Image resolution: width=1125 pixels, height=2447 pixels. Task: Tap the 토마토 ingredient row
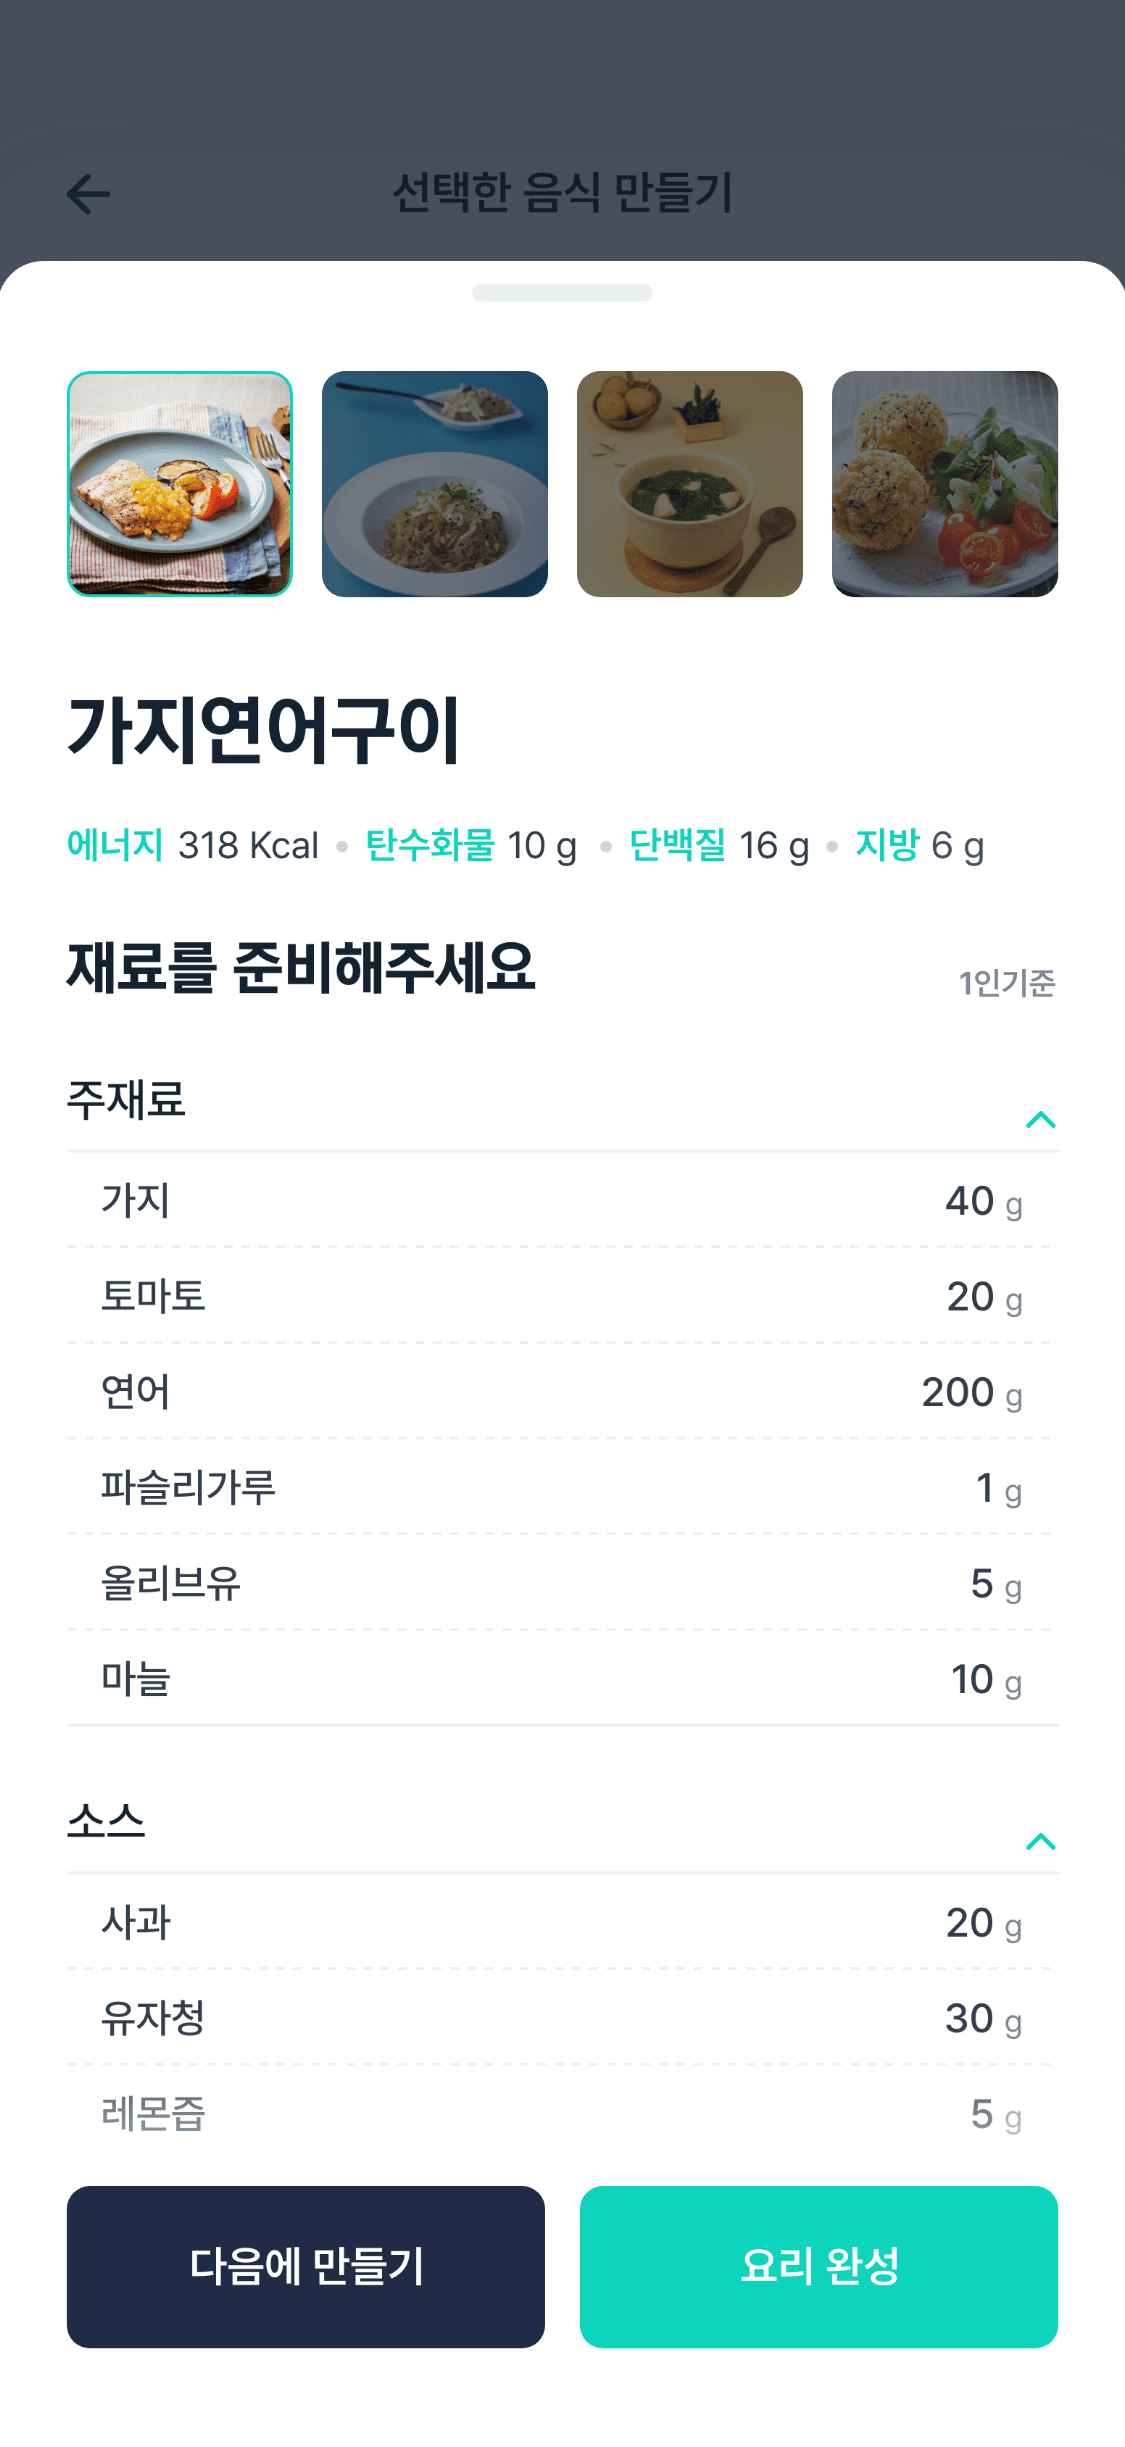click(x=562, y=1296)
